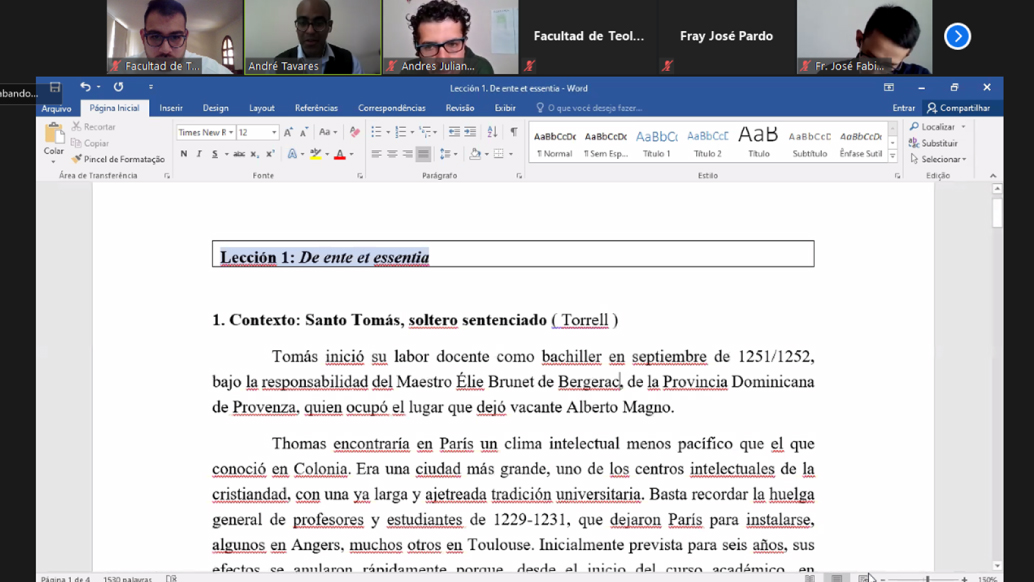
Task: Click the Compartilhar share button
Action: click(x=959, y=108)
